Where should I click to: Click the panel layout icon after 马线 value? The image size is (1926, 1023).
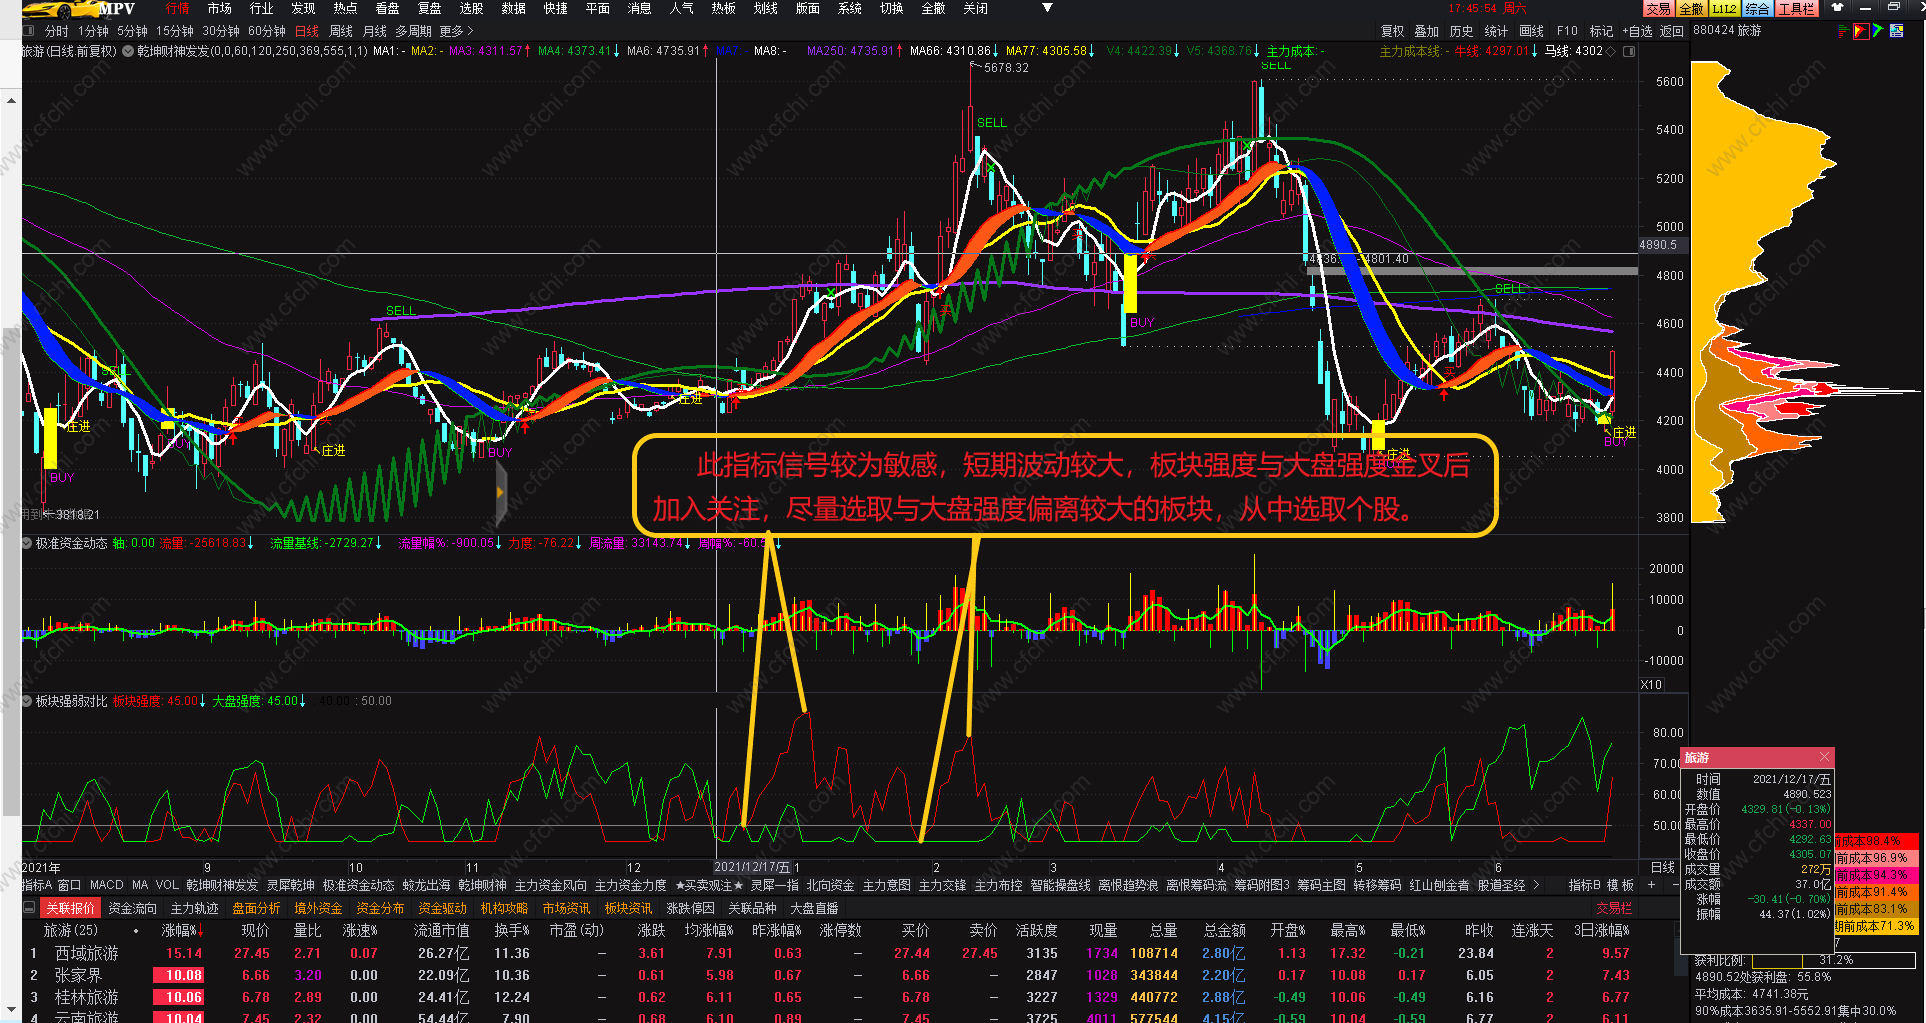(x=1629, y=51)
